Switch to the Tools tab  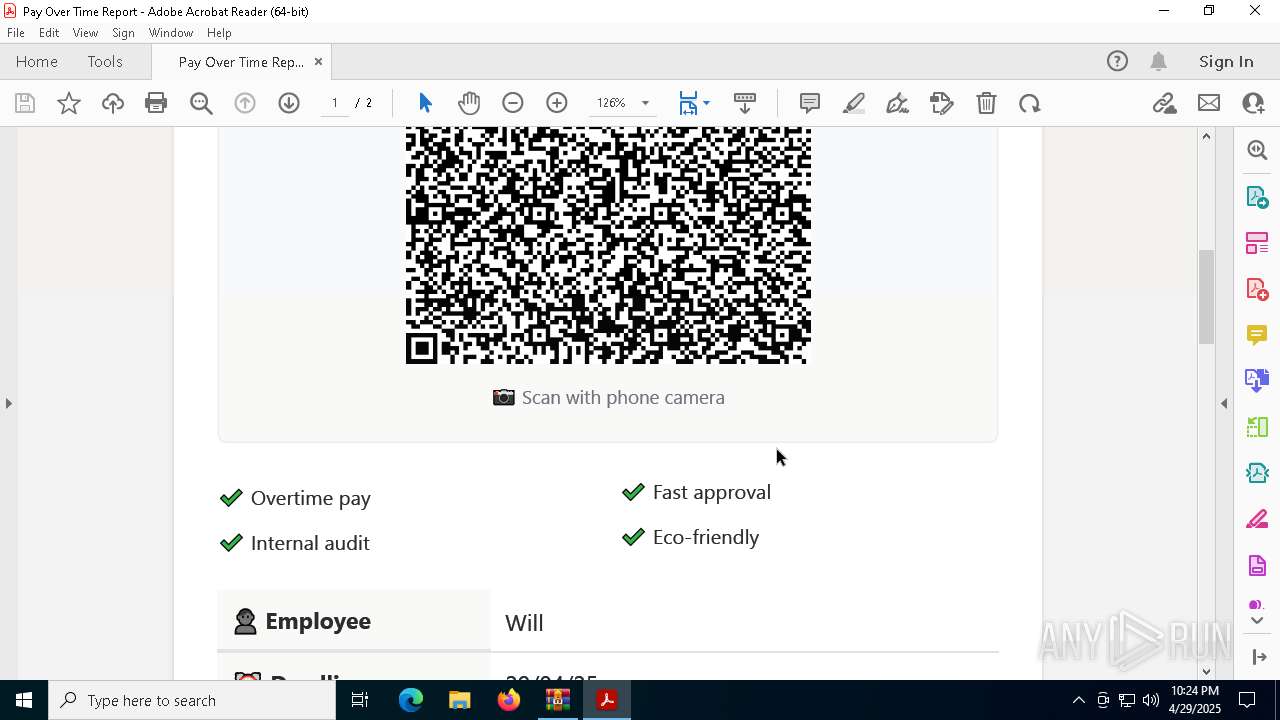(105, 61)
